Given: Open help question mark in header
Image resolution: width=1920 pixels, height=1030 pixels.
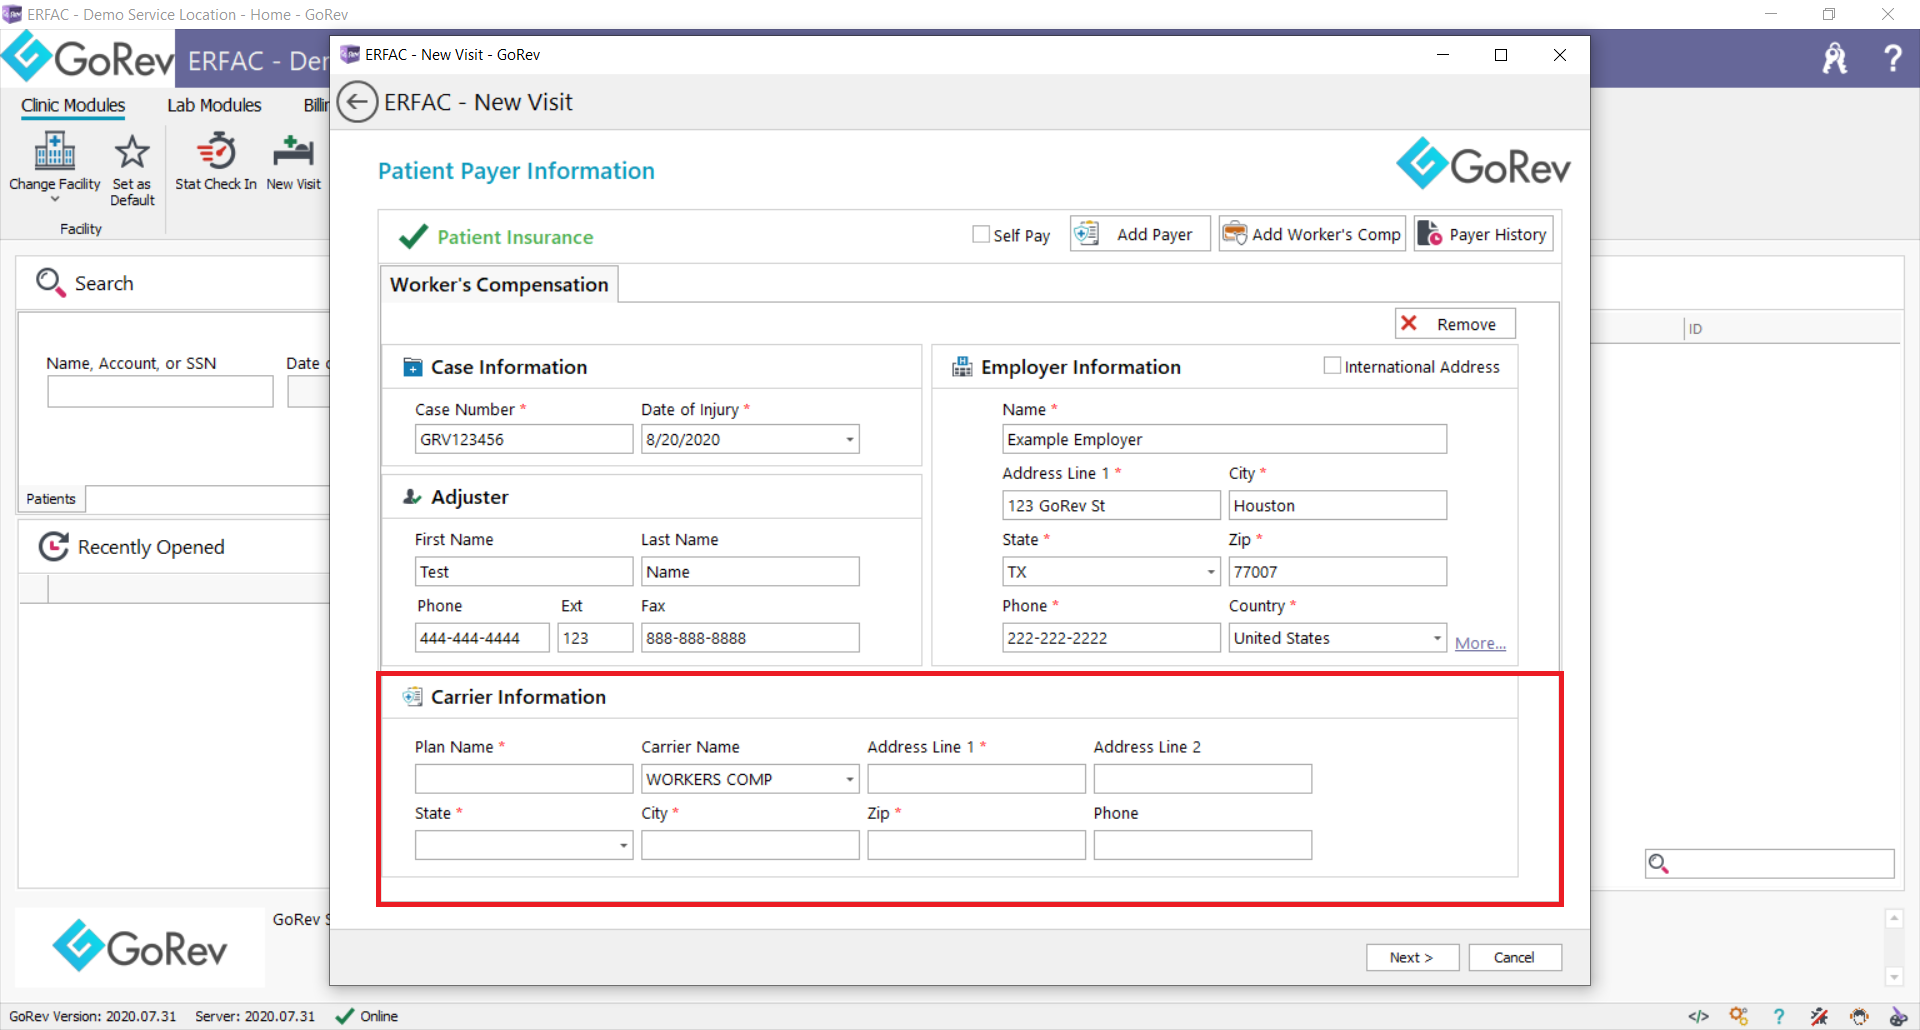Looking at the screenshot, I should pos(1892,58).
